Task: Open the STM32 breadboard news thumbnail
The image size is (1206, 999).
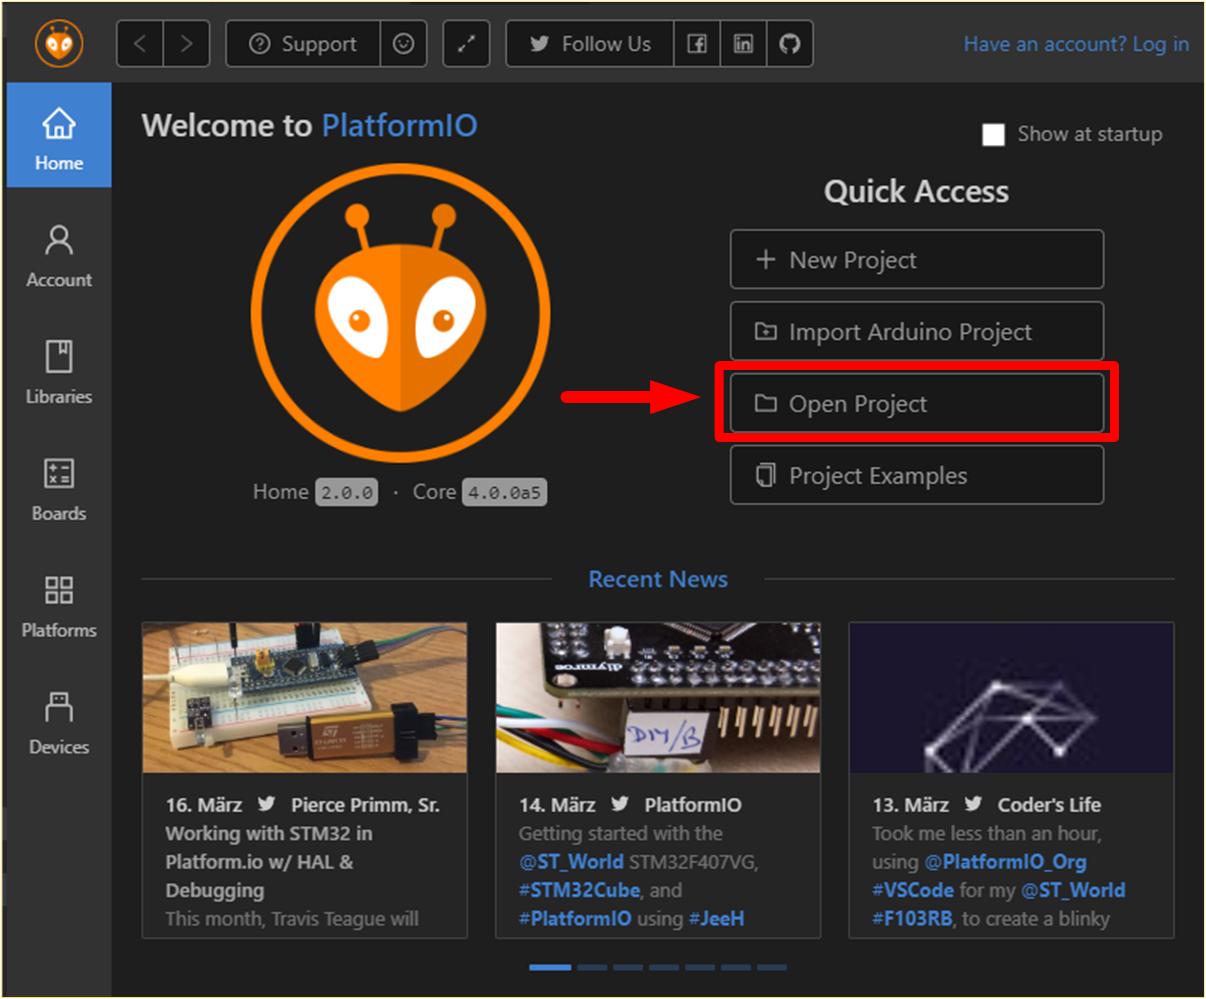Action: coord(305,698)
